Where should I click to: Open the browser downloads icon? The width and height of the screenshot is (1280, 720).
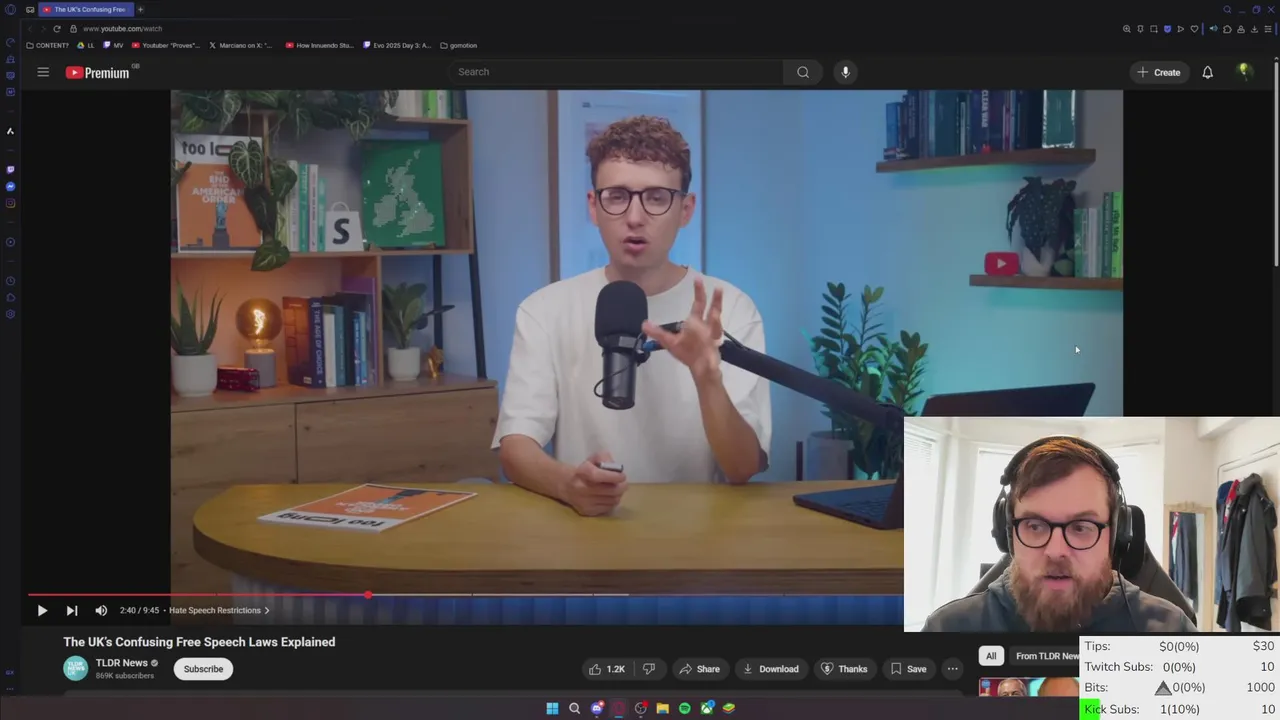pyautogui.click(x=1254, y=29)
